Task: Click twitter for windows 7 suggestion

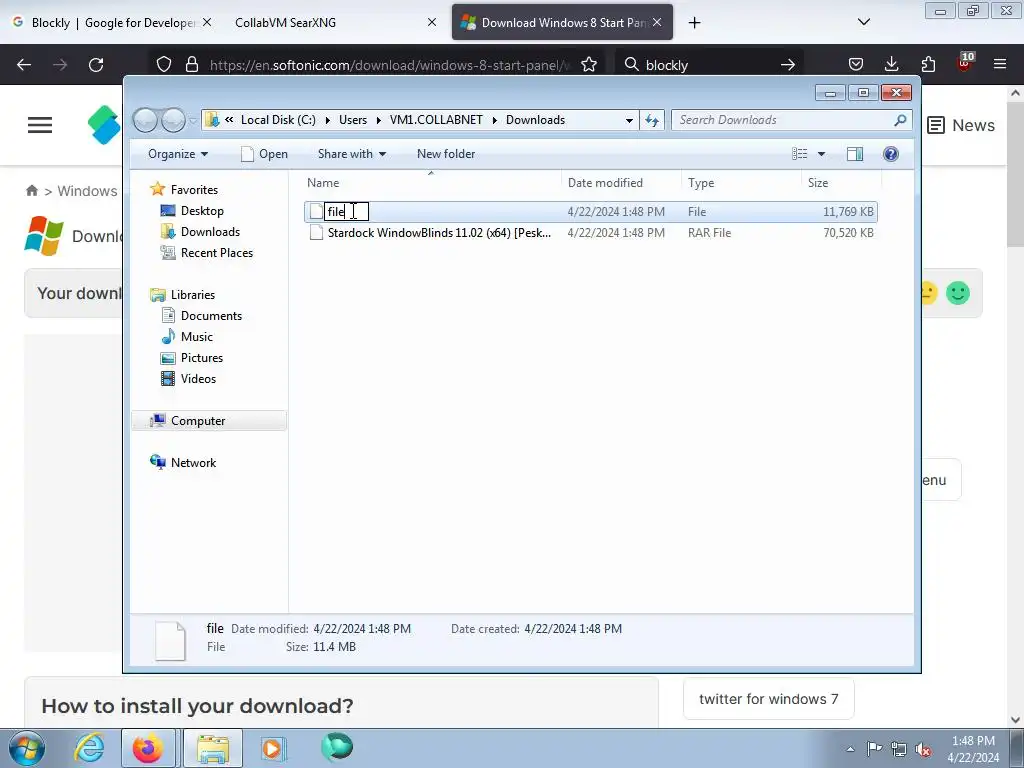Action: [x=769, y=699]
